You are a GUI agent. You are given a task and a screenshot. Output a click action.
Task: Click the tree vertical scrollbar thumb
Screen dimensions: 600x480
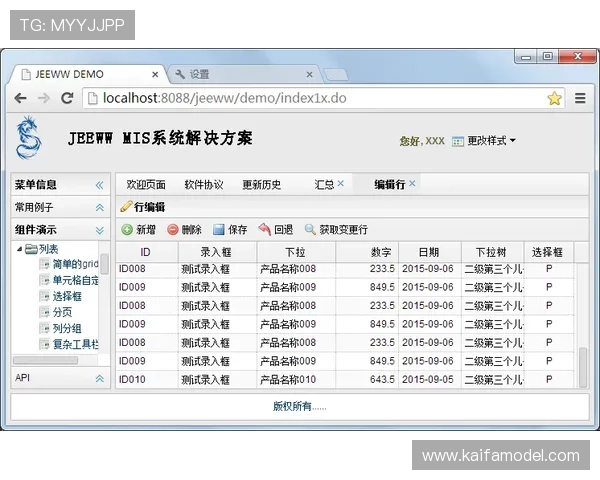(x=104, y=263)
